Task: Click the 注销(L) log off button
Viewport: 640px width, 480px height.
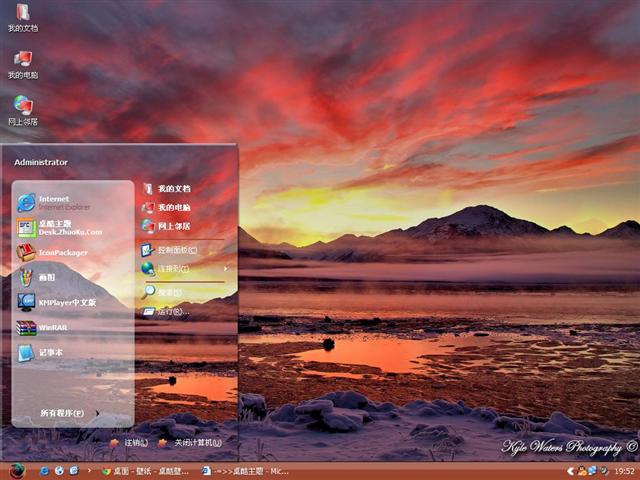Action: pos(129,442)
